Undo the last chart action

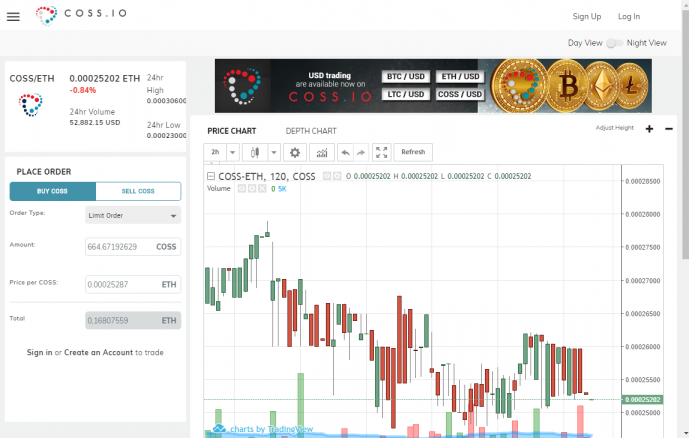[x=345, y=152]
